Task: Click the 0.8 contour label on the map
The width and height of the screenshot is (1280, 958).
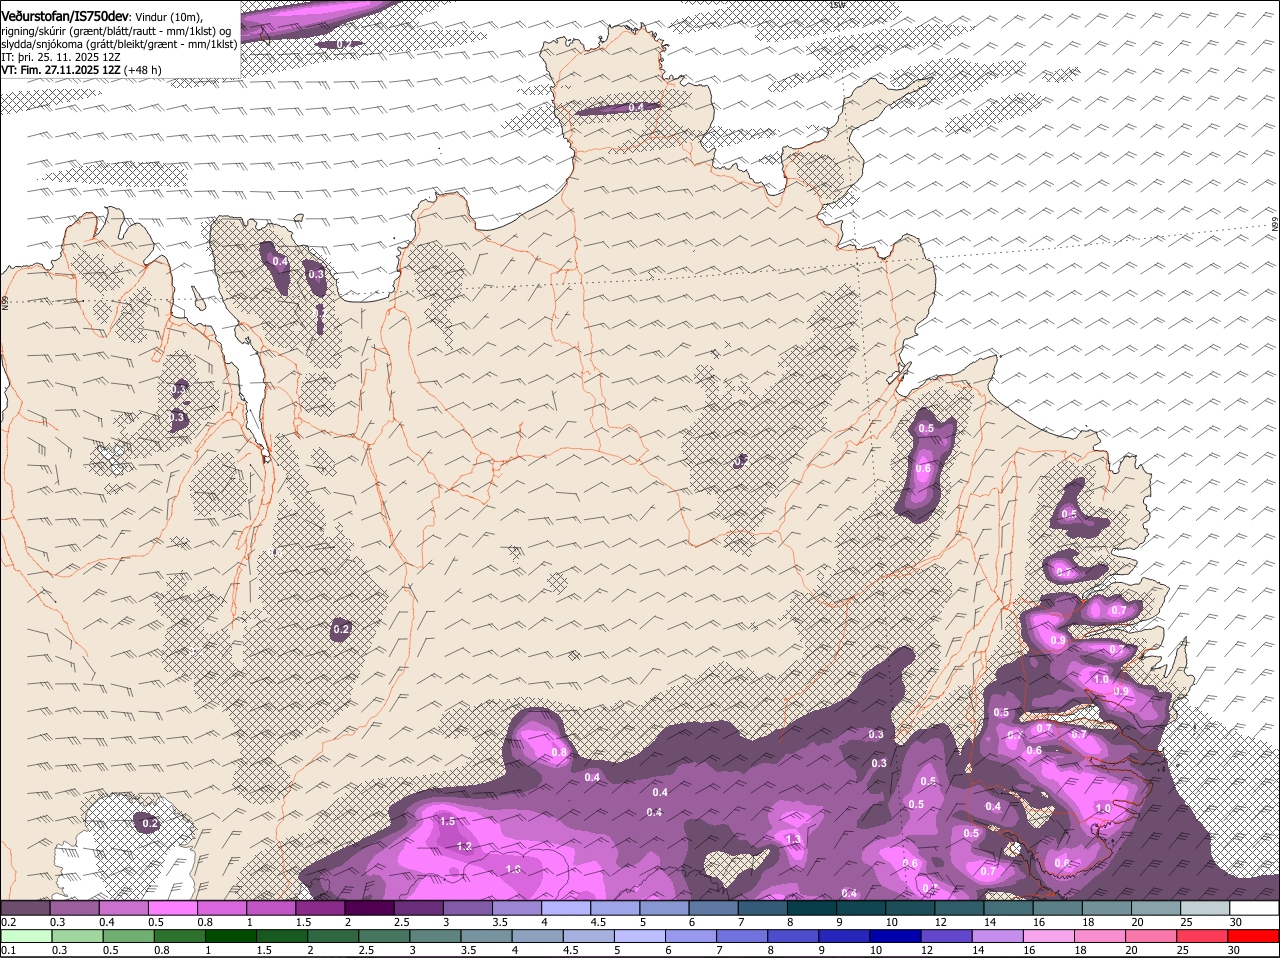Action: (x=559, y=752)
